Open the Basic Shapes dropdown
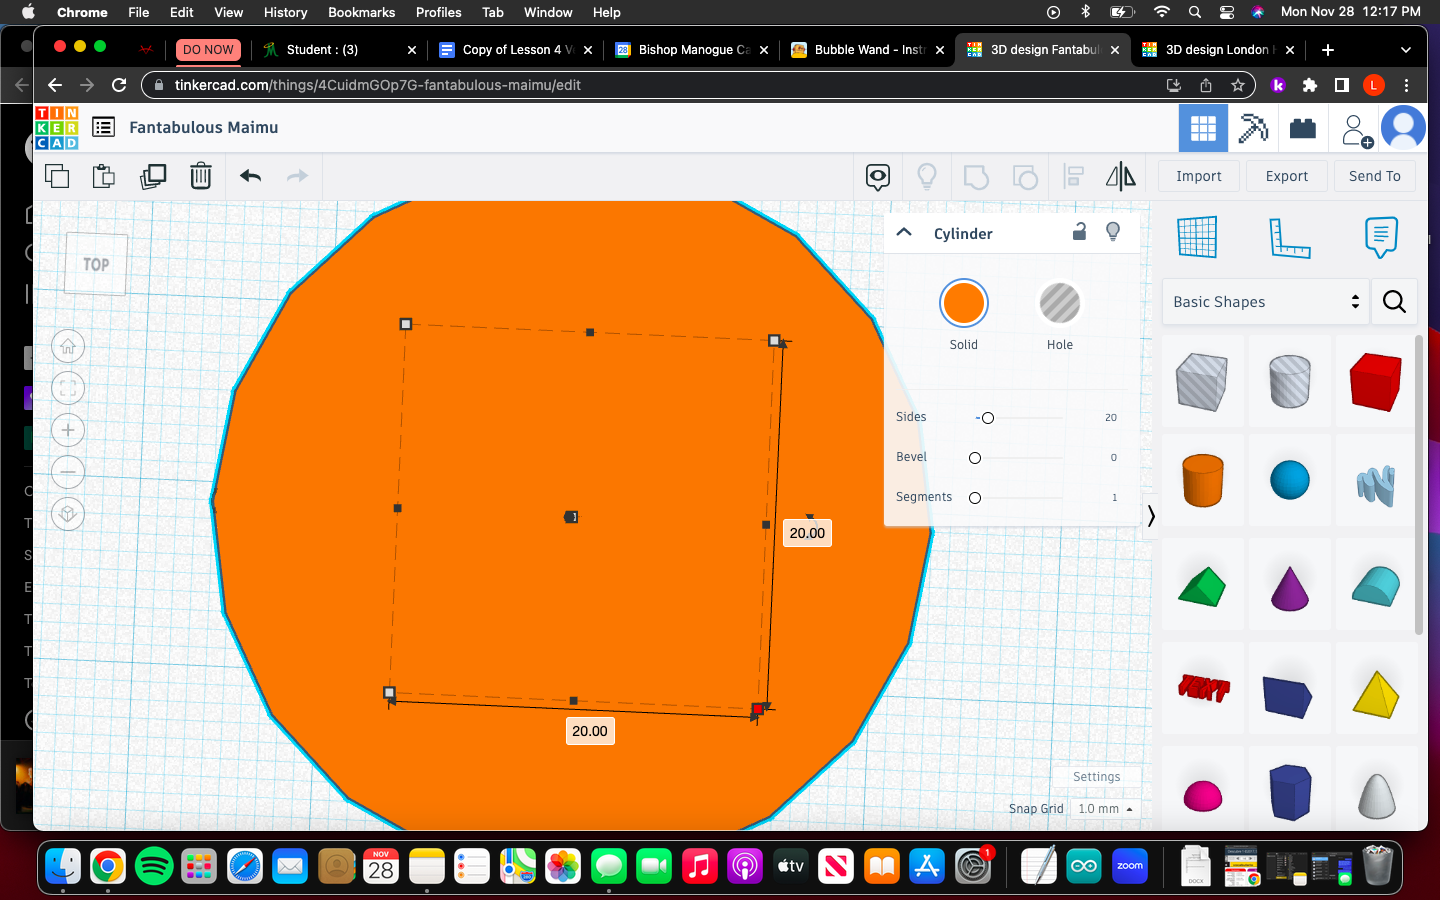Screen dimensions: 1440x900 pos(1265,301)
